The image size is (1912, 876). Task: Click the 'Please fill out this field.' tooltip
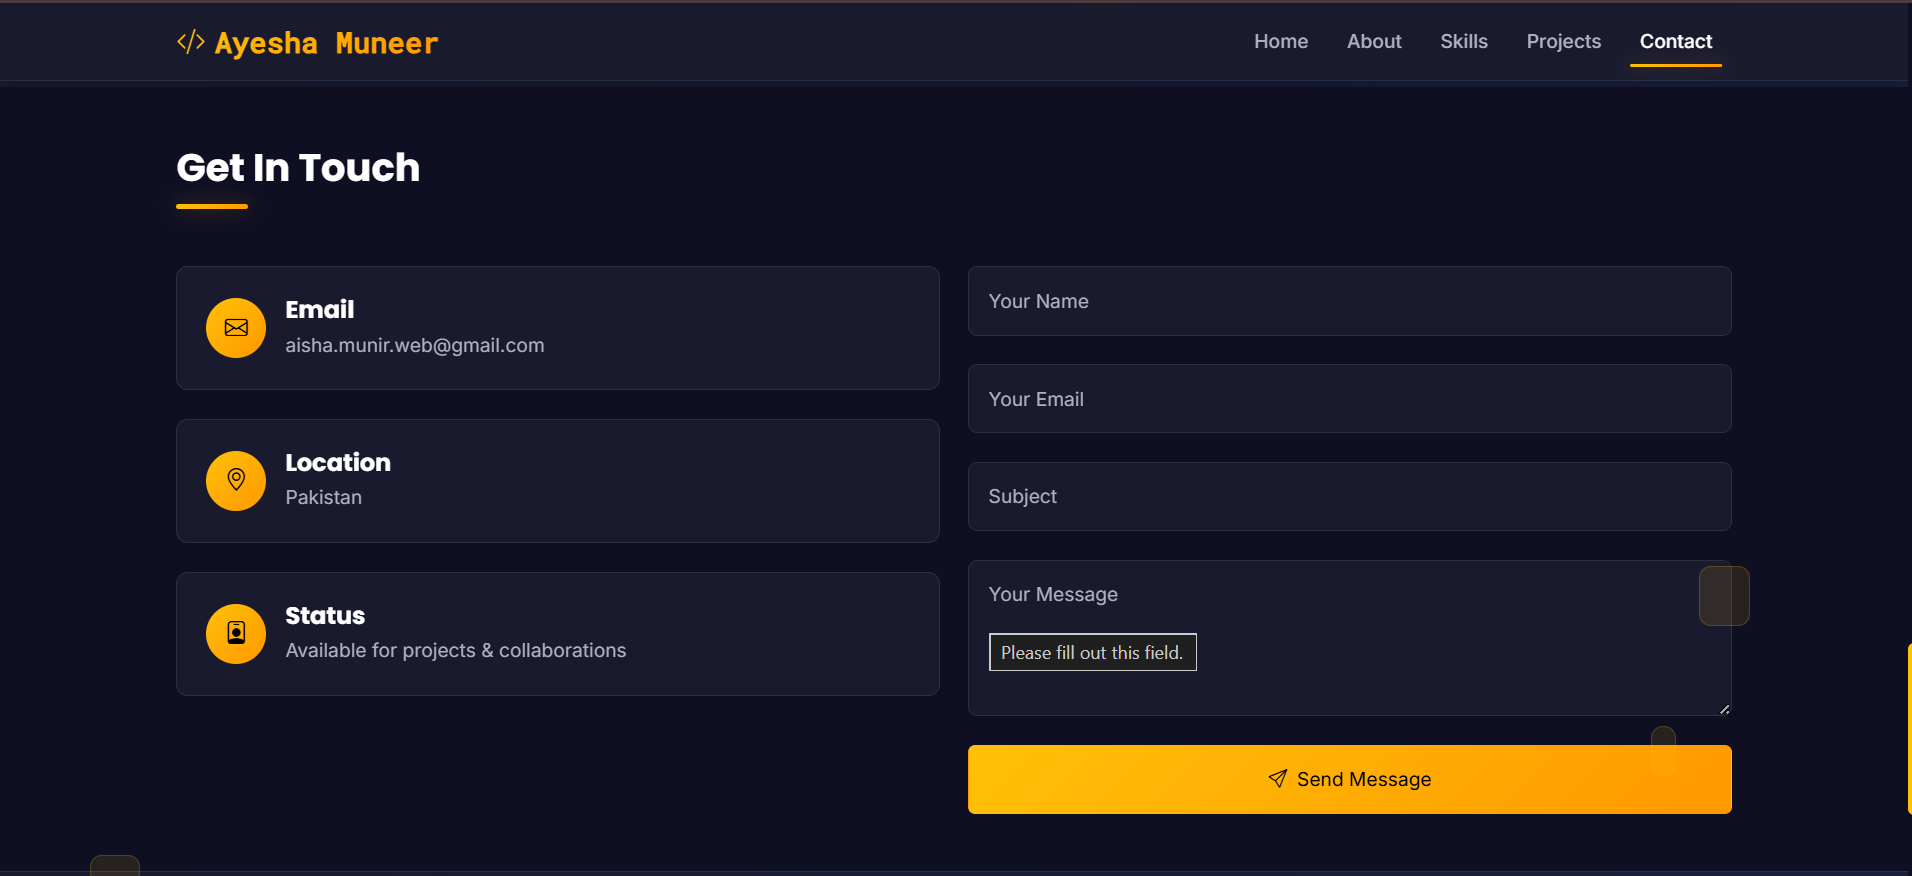pos(1092,652)
